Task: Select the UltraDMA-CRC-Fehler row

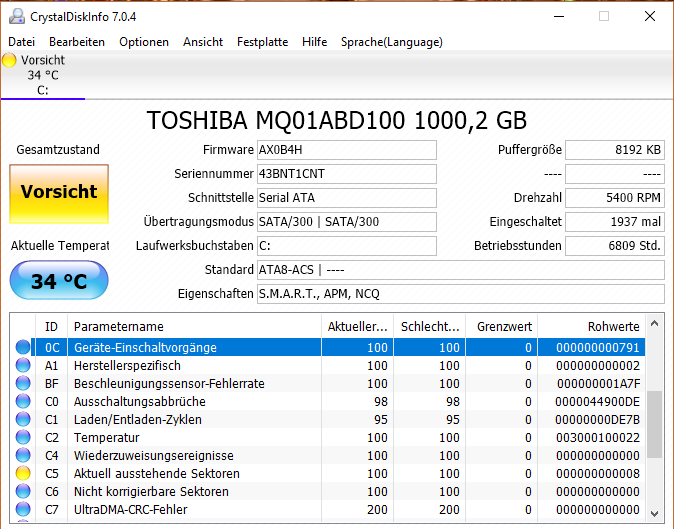Action: 330,510
